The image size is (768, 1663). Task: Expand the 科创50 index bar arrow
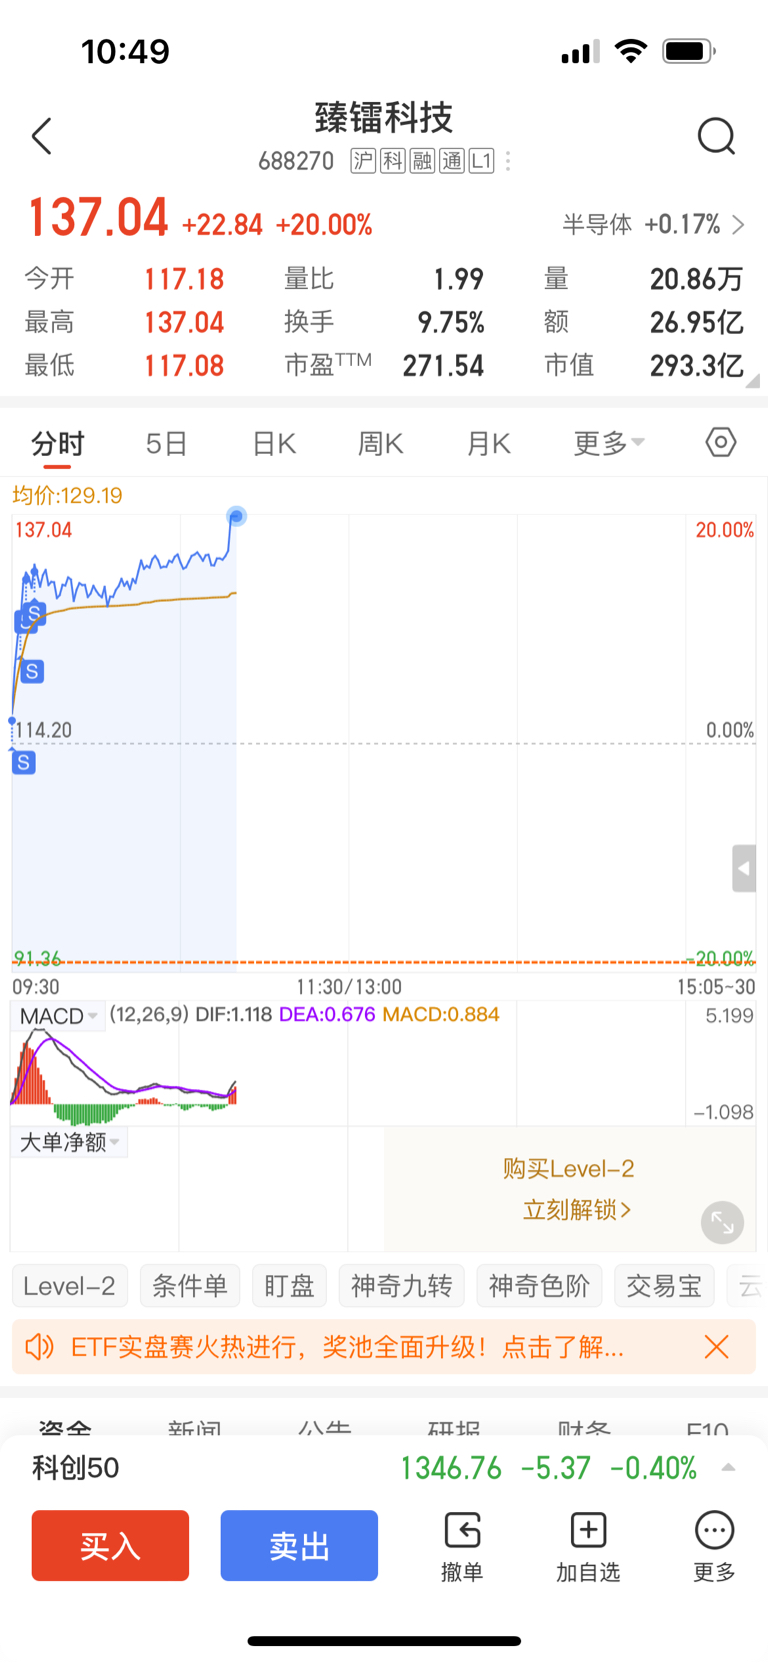point(728,1468)
